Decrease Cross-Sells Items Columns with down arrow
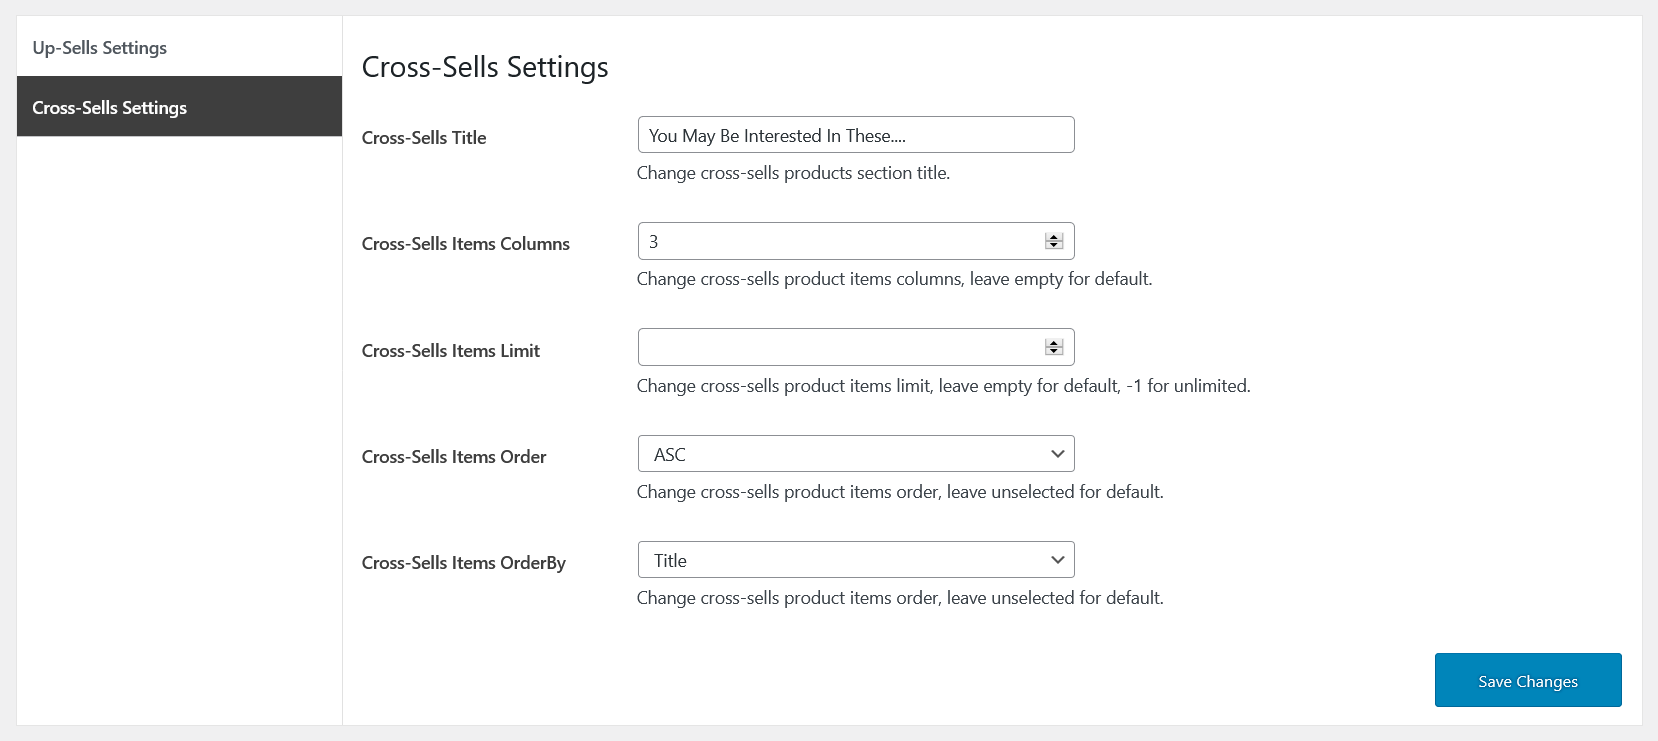1658x741 pixels. [1054, 245]
